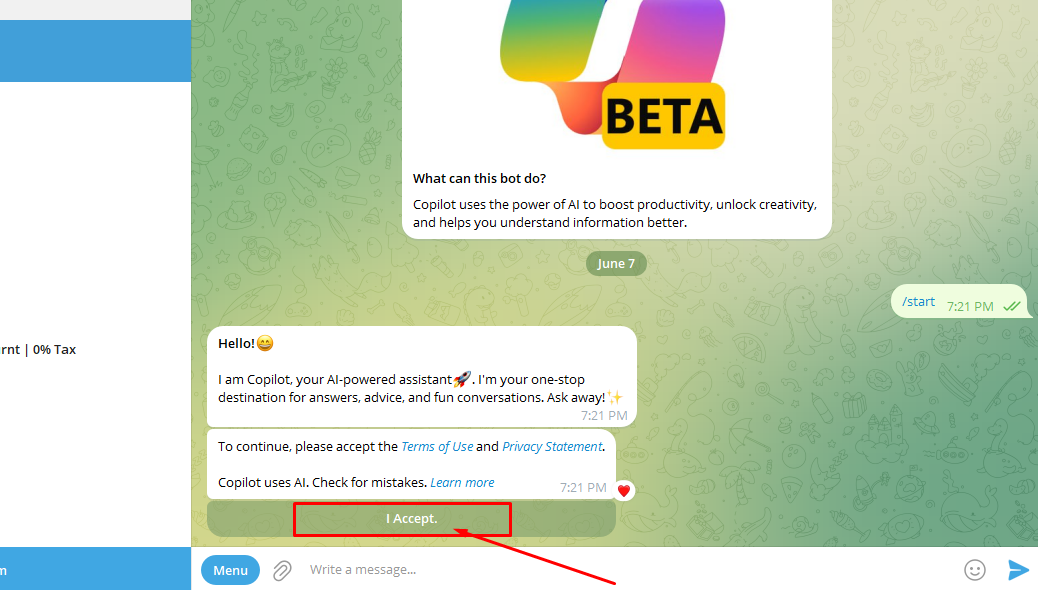Click the red heart reaction
This screenshot has height=590, width=1038.
pyautogui.click(x=624, y=490)
